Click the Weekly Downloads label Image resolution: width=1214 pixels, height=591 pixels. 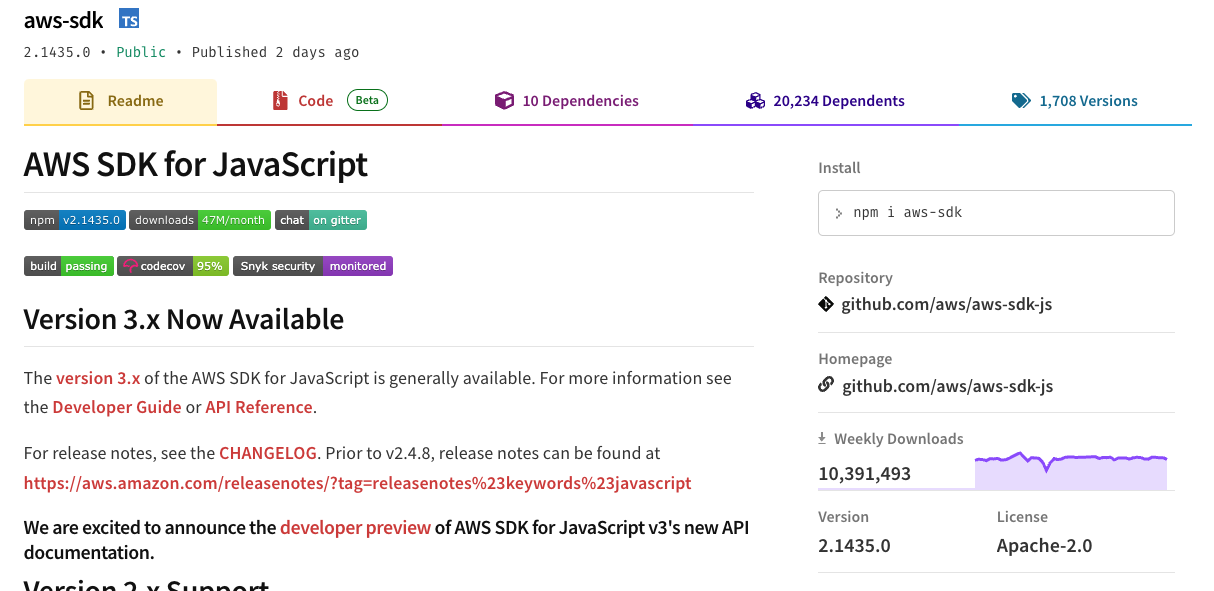click(899, 438)
